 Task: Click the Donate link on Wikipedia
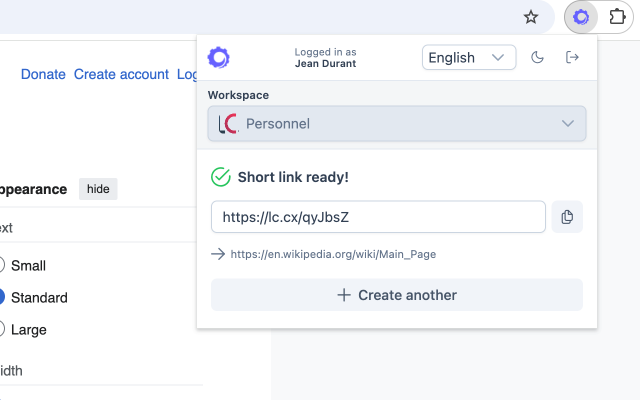click(x=43, y=74)
